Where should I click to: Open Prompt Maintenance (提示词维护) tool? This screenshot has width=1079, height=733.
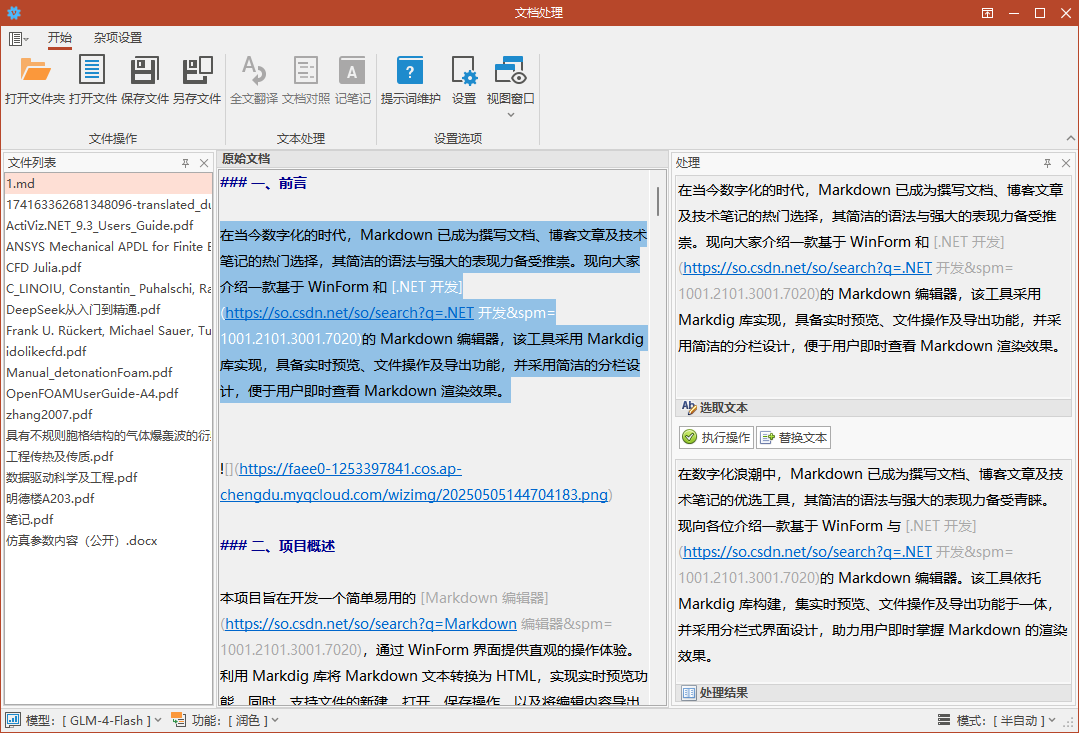410,72
